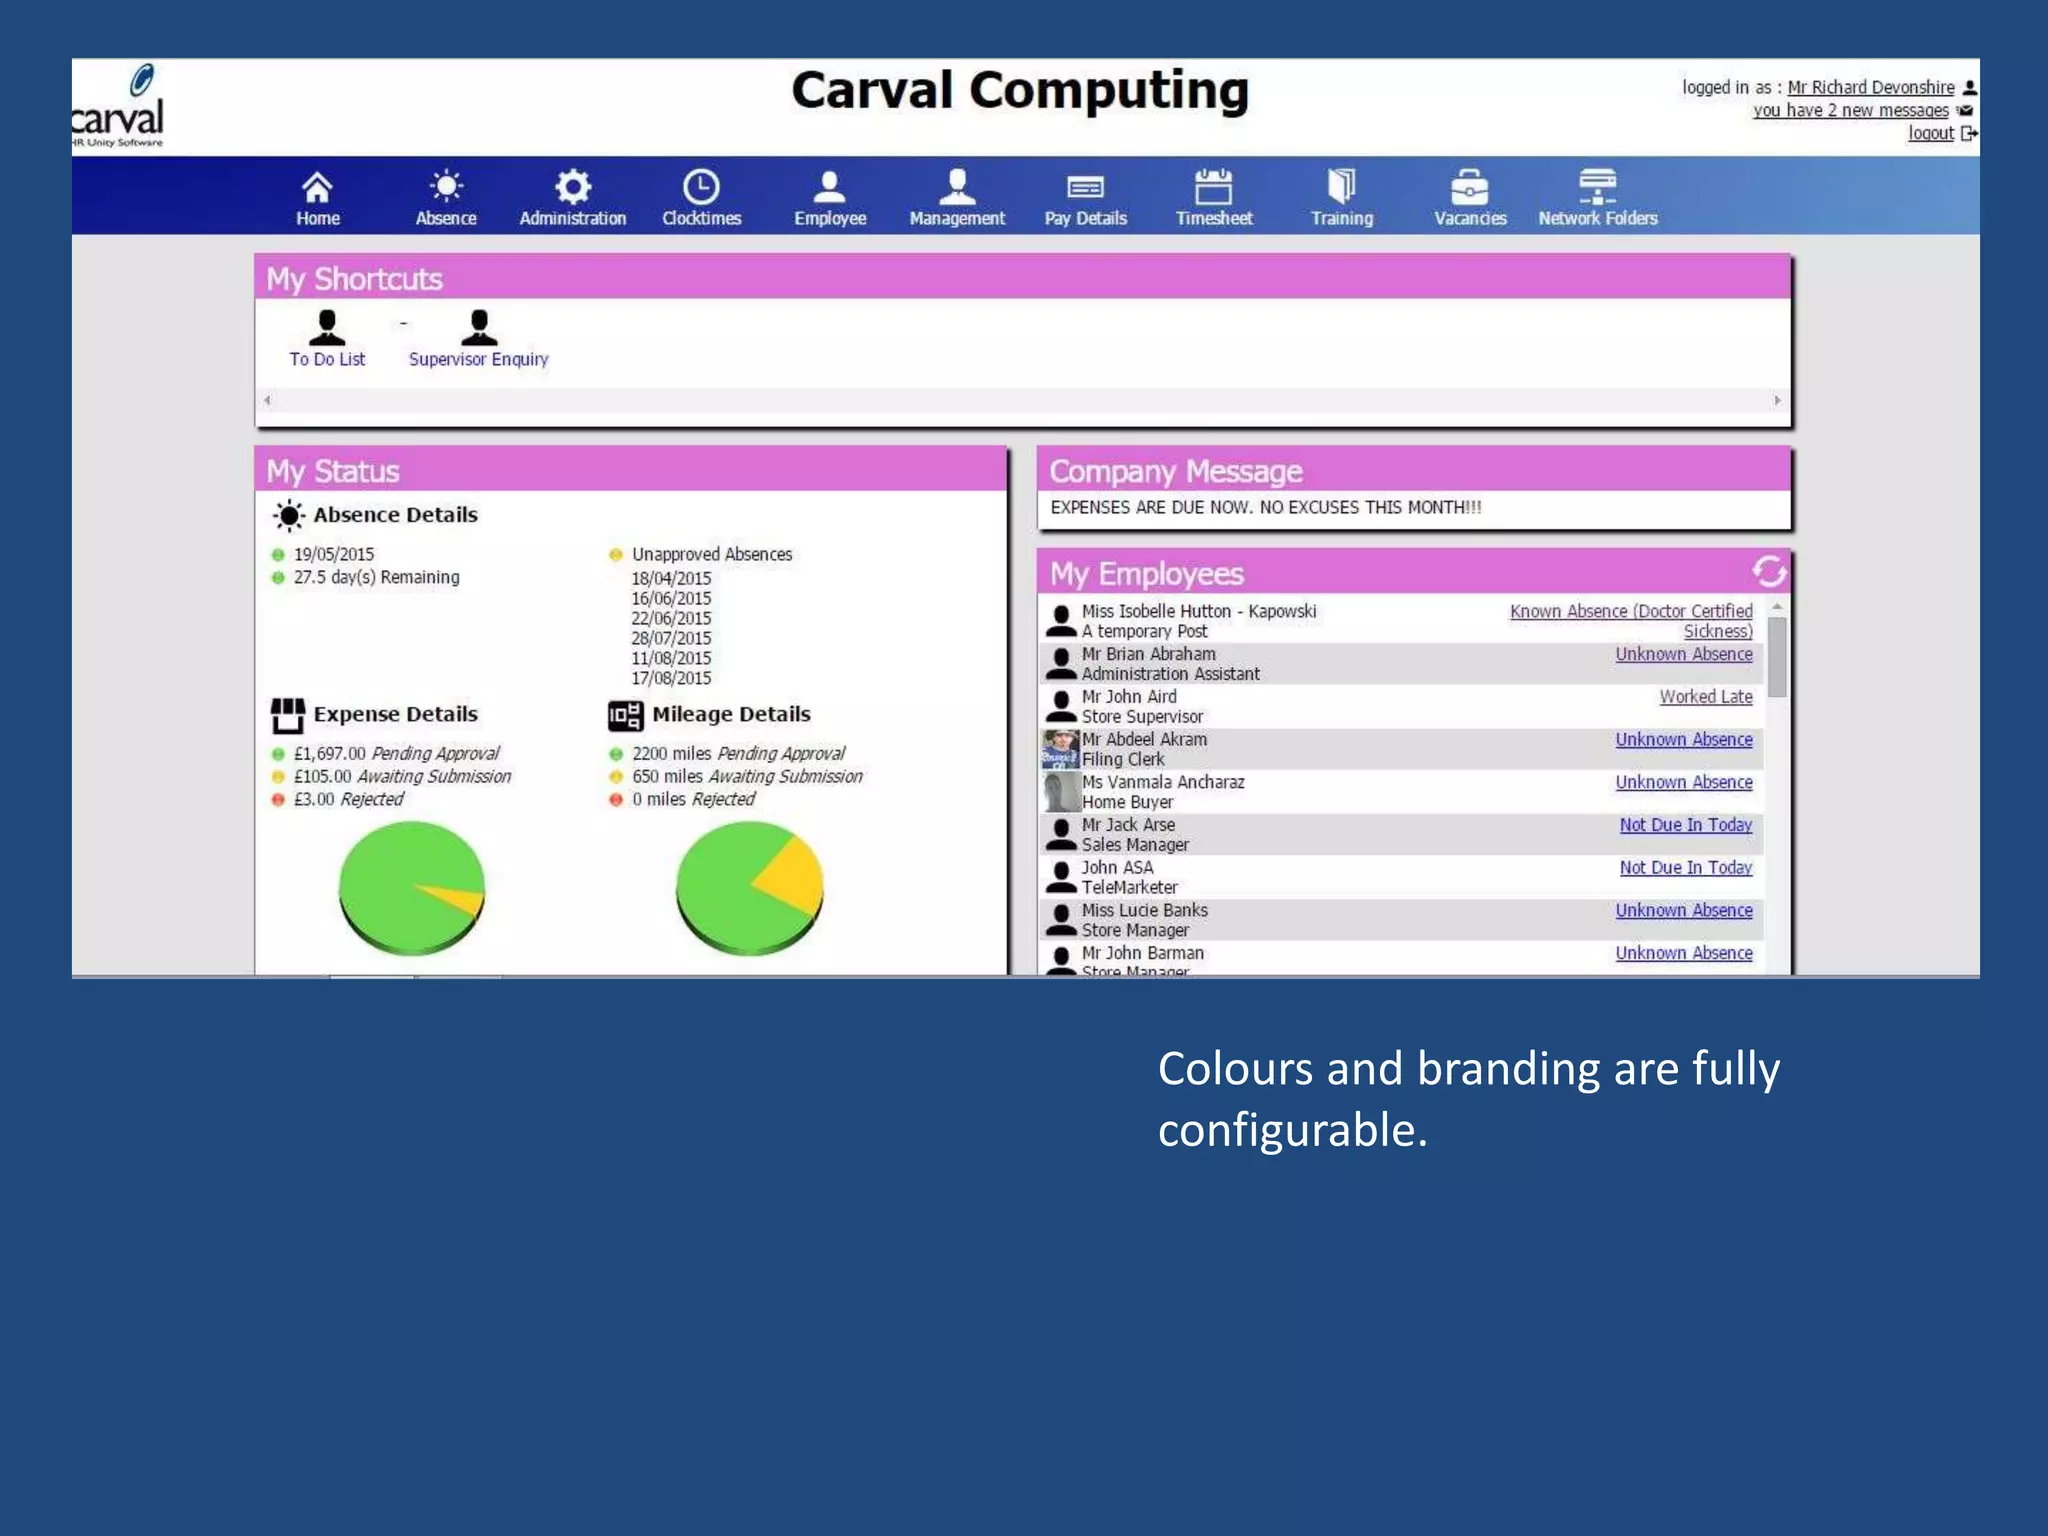This screenshot has height=1536, width=2048.
Task: Click Miss Isobelle Hutton's person icon
Action: coord(1060,621)
